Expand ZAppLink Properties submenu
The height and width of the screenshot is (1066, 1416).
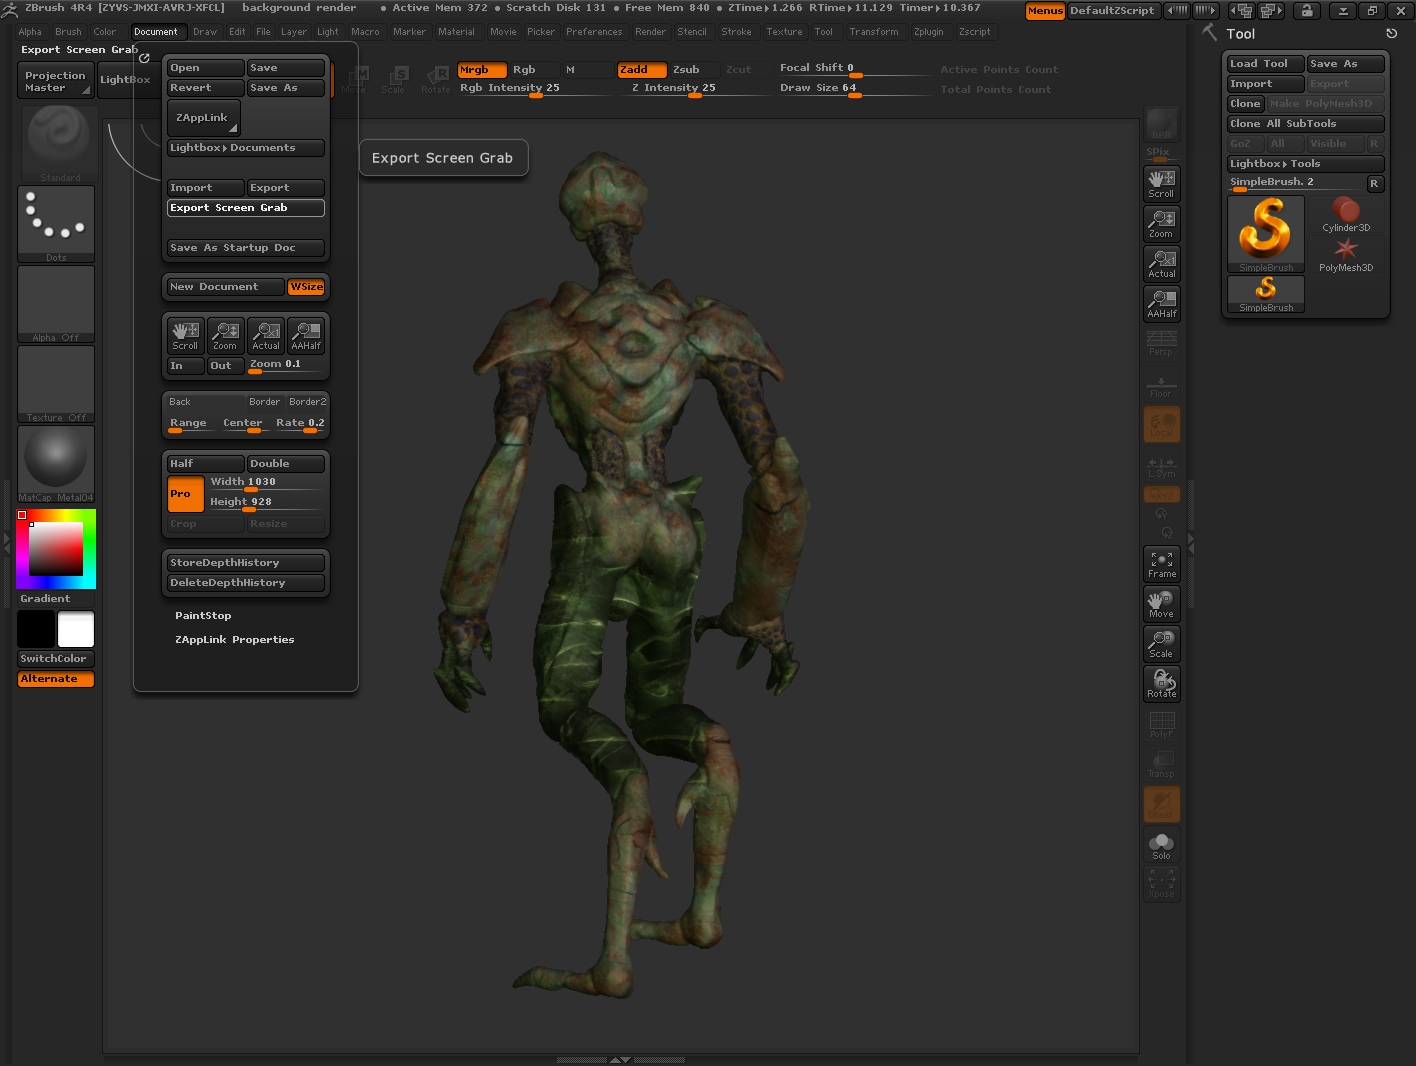(x=235, y=640)
